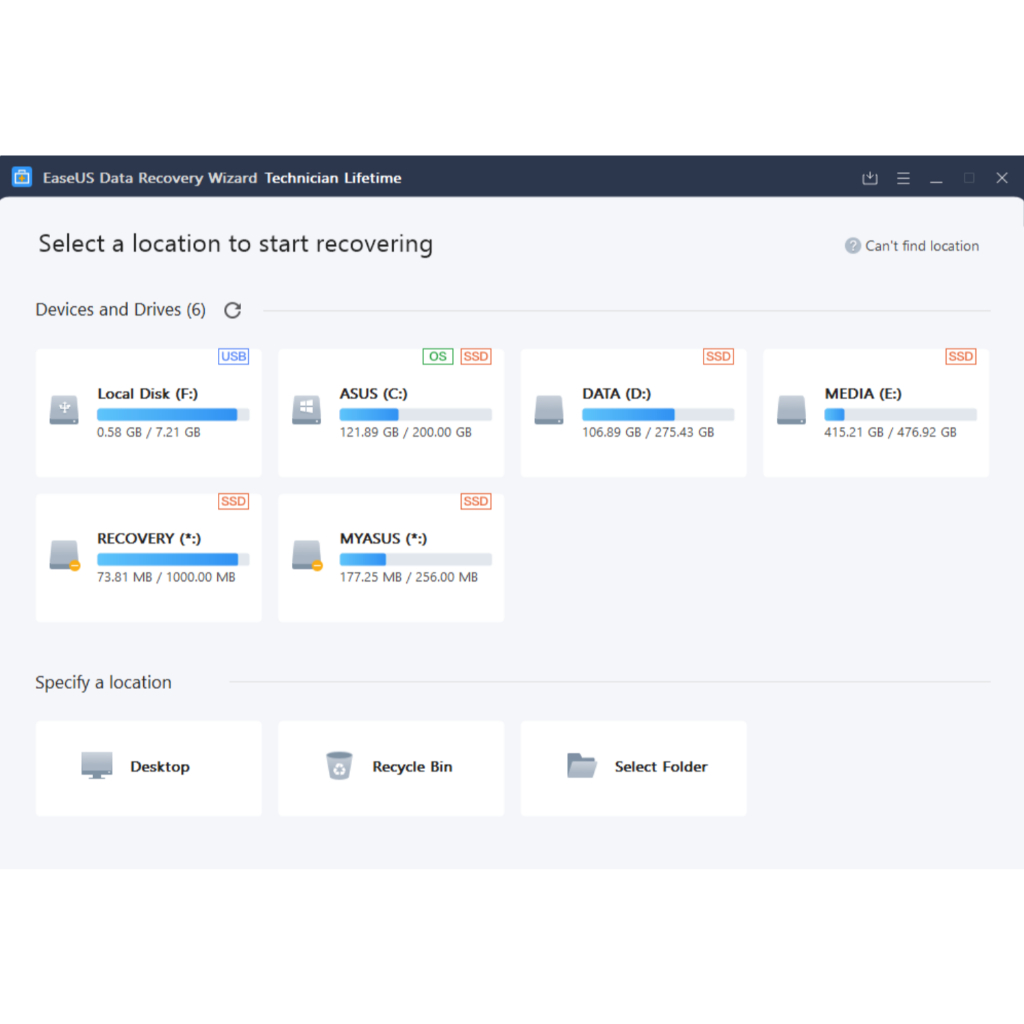Screen dimensions: 1024x1024
Task: Click the DATA (D:) usage bar
Action: click(658, 414)
